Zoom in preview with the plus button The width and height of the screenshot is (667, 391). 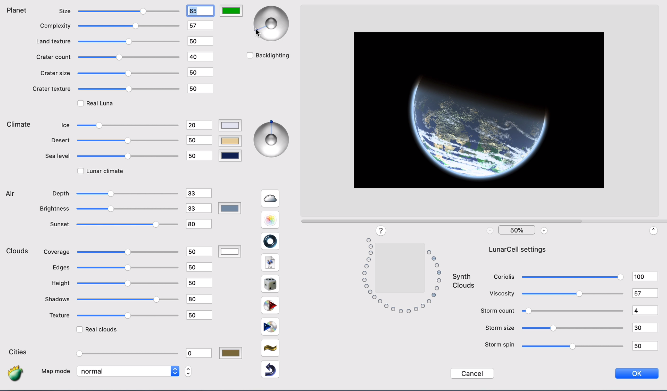pos(544,230)
